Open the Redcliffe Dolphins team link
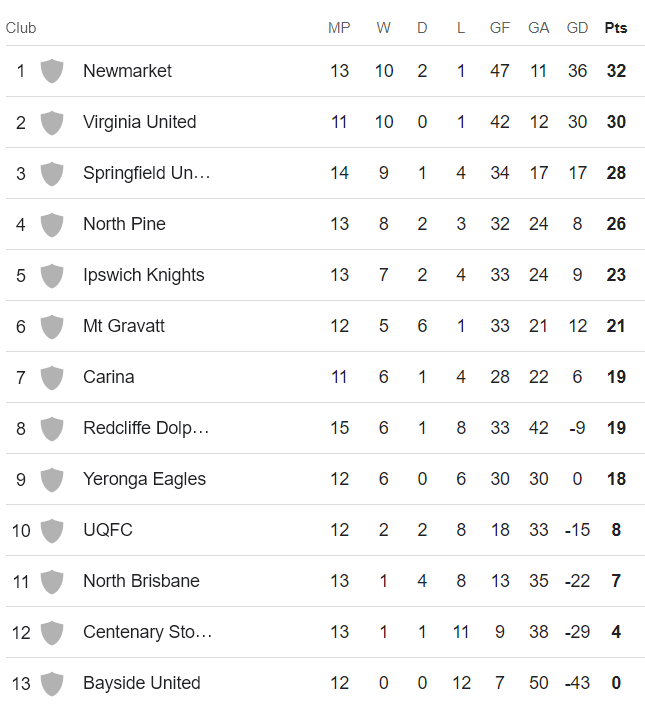The height and width of the screenshot is (714, 645). [x=146, y=428]
